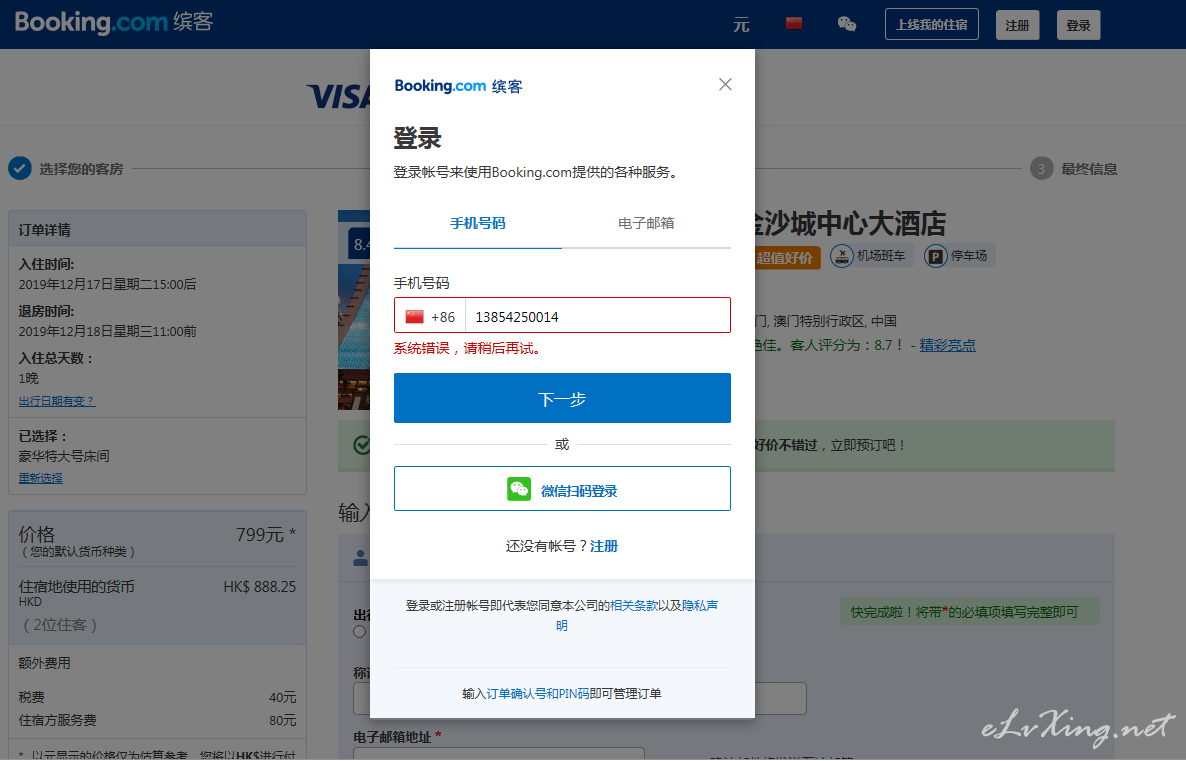Click the 出行日期有变？ link

[x=57, y=402]
